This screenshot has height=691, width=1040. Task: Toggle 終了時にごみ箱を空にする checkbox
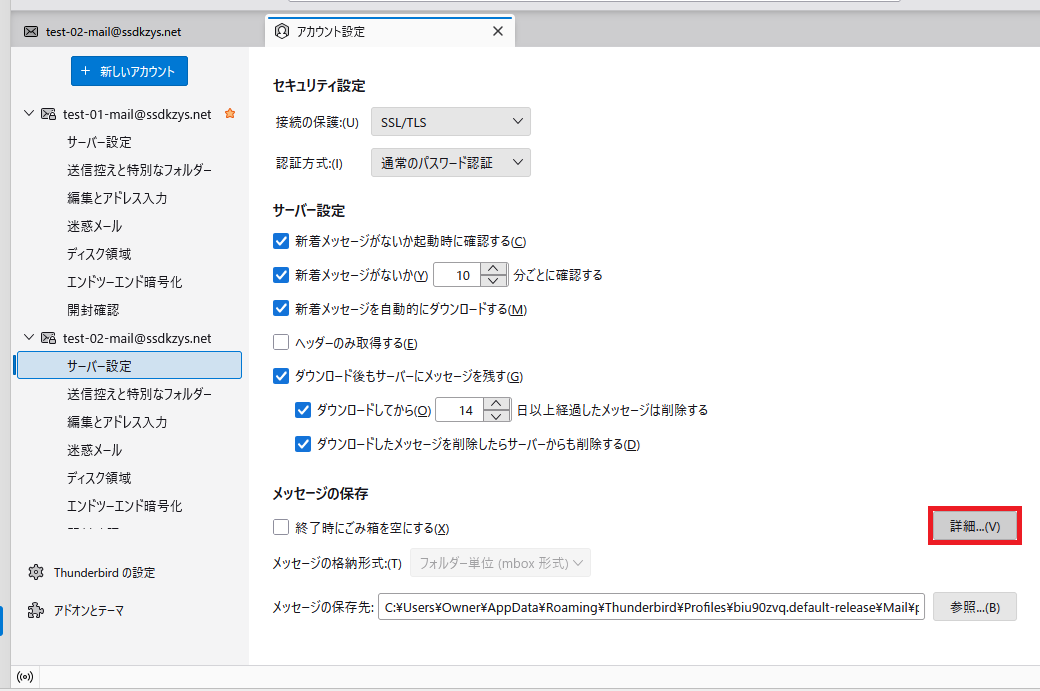tap(281, 528)
